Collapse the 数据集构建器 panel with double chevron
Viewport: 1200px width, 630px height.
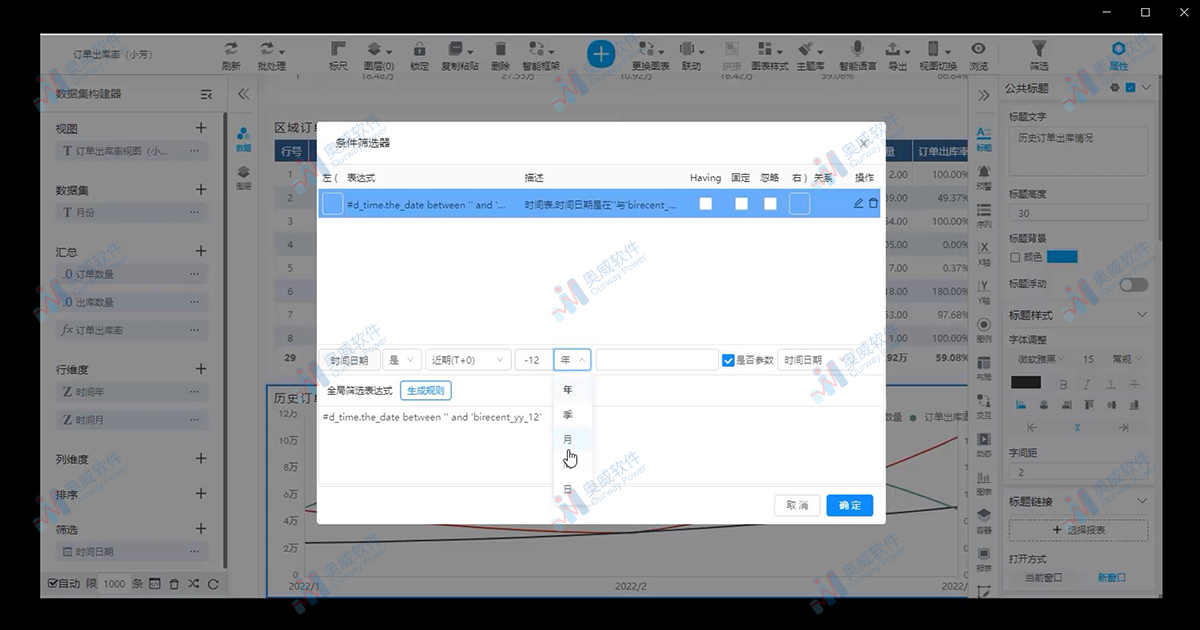pyautogui.click(x=243, y=94)
